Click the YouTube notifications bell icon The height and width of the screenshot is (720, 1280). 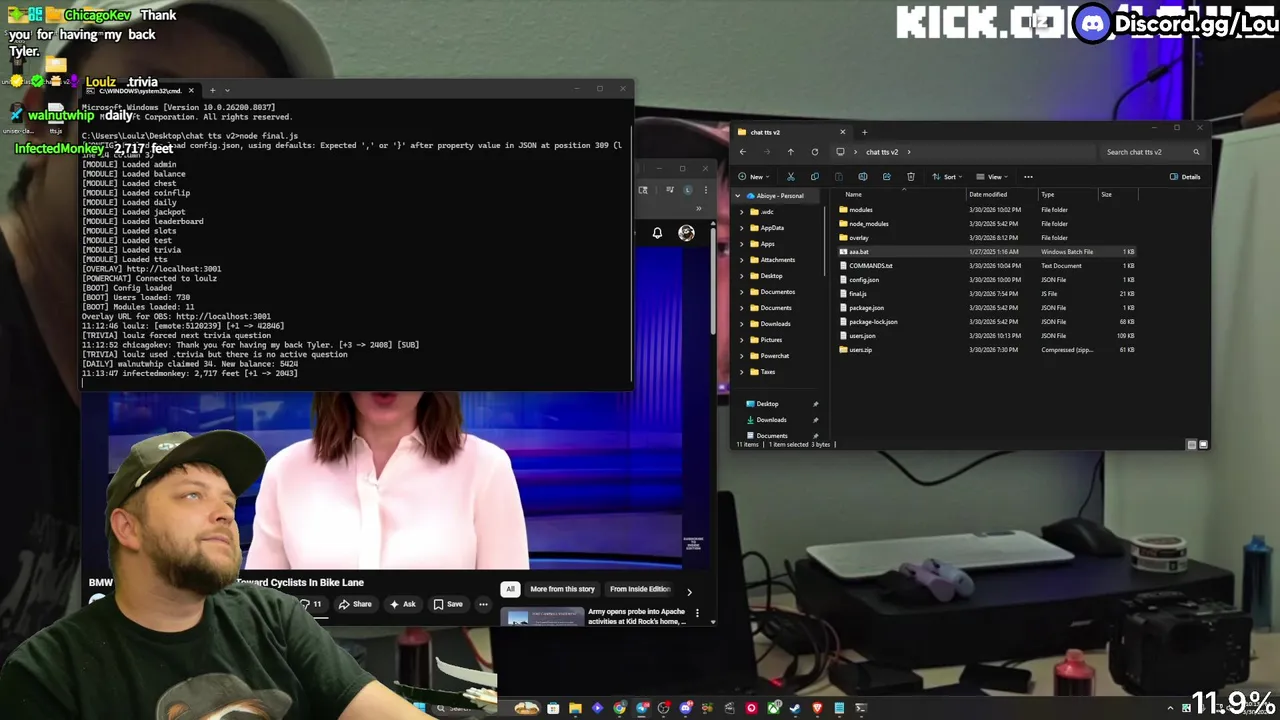coord(657,233)
